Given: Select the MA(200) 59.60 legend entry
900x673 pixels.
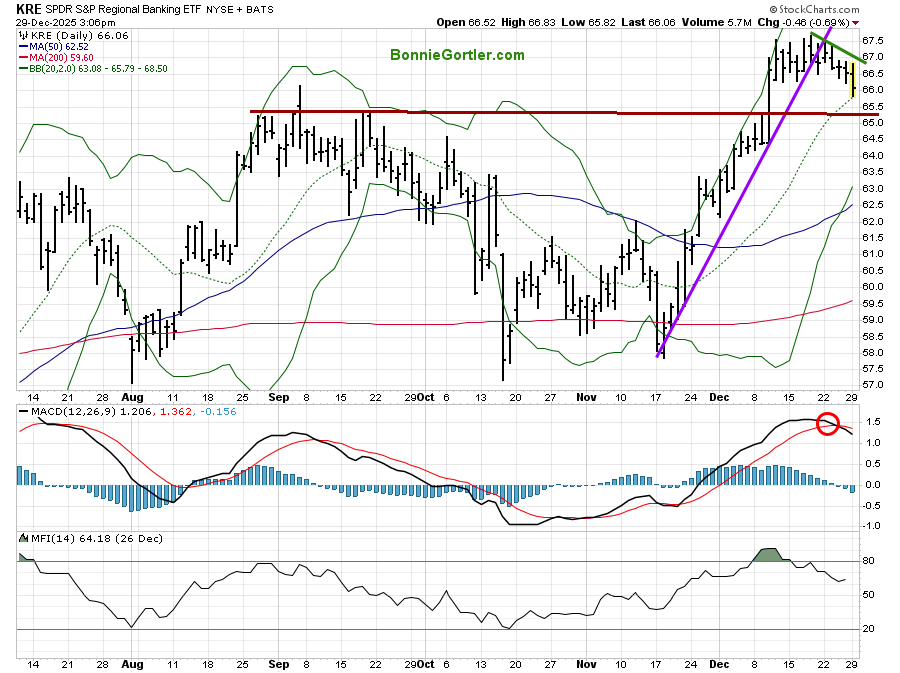Looking at the screenshot, I should point(61,57).
